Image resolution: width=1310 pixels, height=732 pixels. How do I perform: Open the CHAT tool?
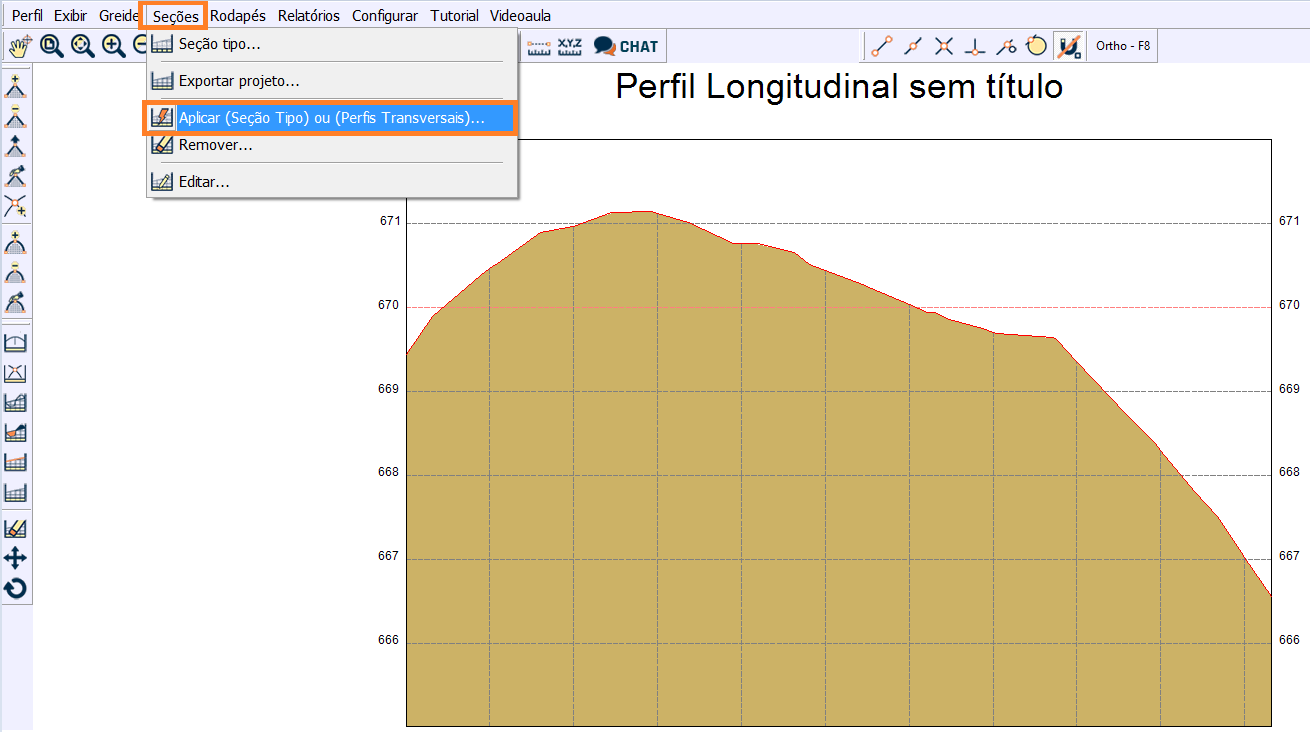(x=625, y=45)
